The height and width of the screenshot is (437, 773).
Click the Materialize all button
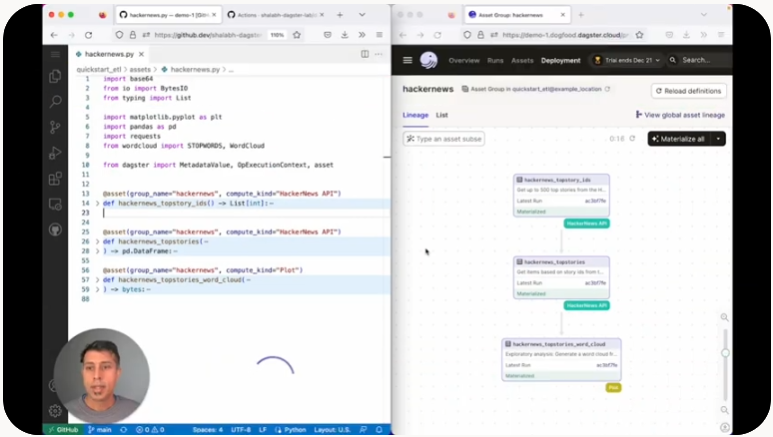[679, 139]
